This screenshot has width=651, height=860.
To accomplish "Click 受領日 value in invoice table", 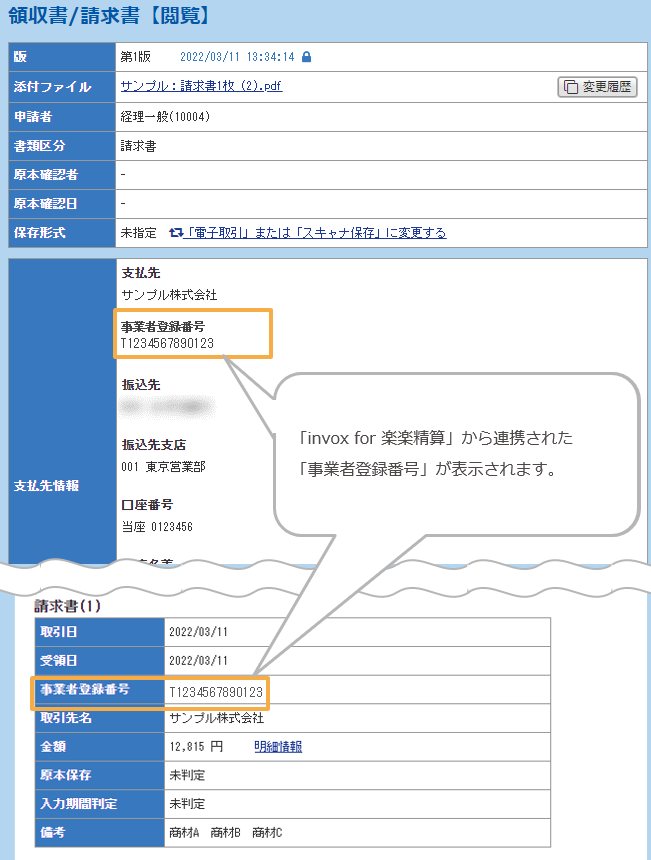I will point(199,661).
